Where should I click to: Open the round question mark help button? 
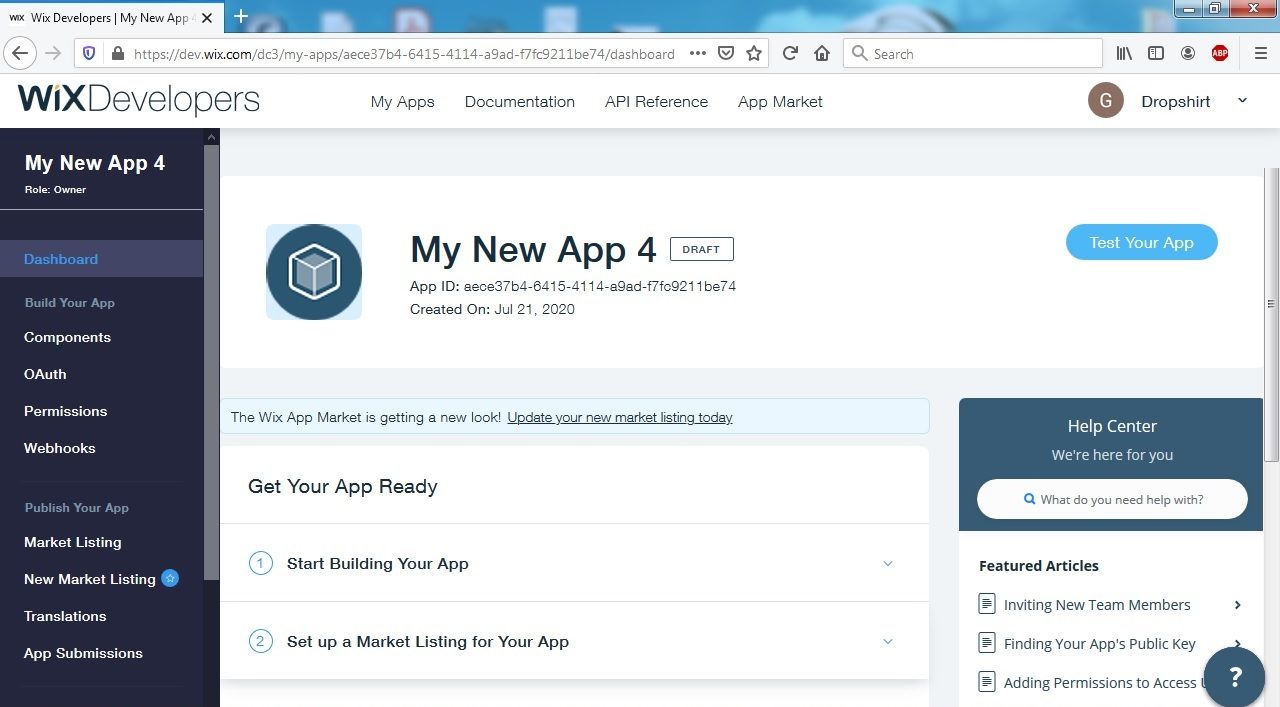click(1235, 677)
